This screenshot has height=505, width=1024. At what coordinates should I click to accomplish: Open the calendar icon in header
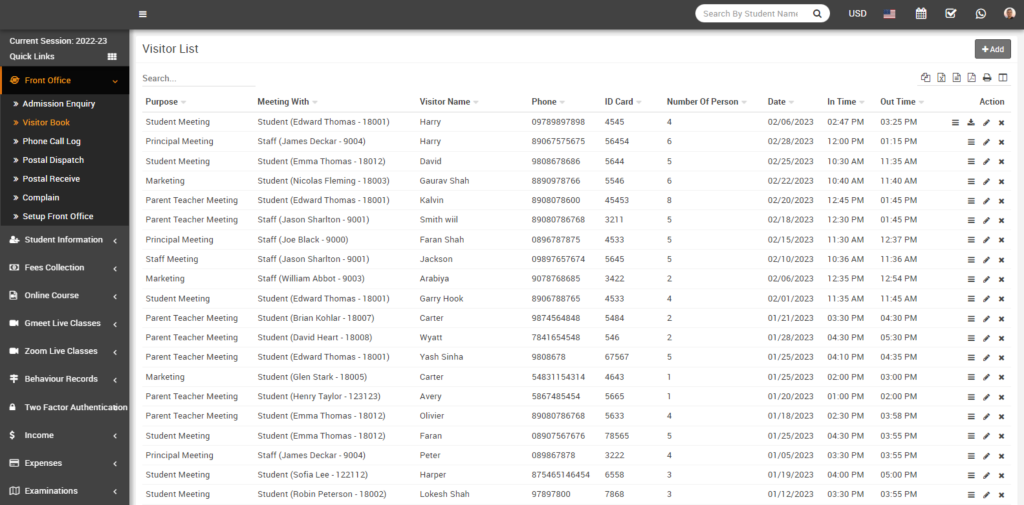click(921, 14)
